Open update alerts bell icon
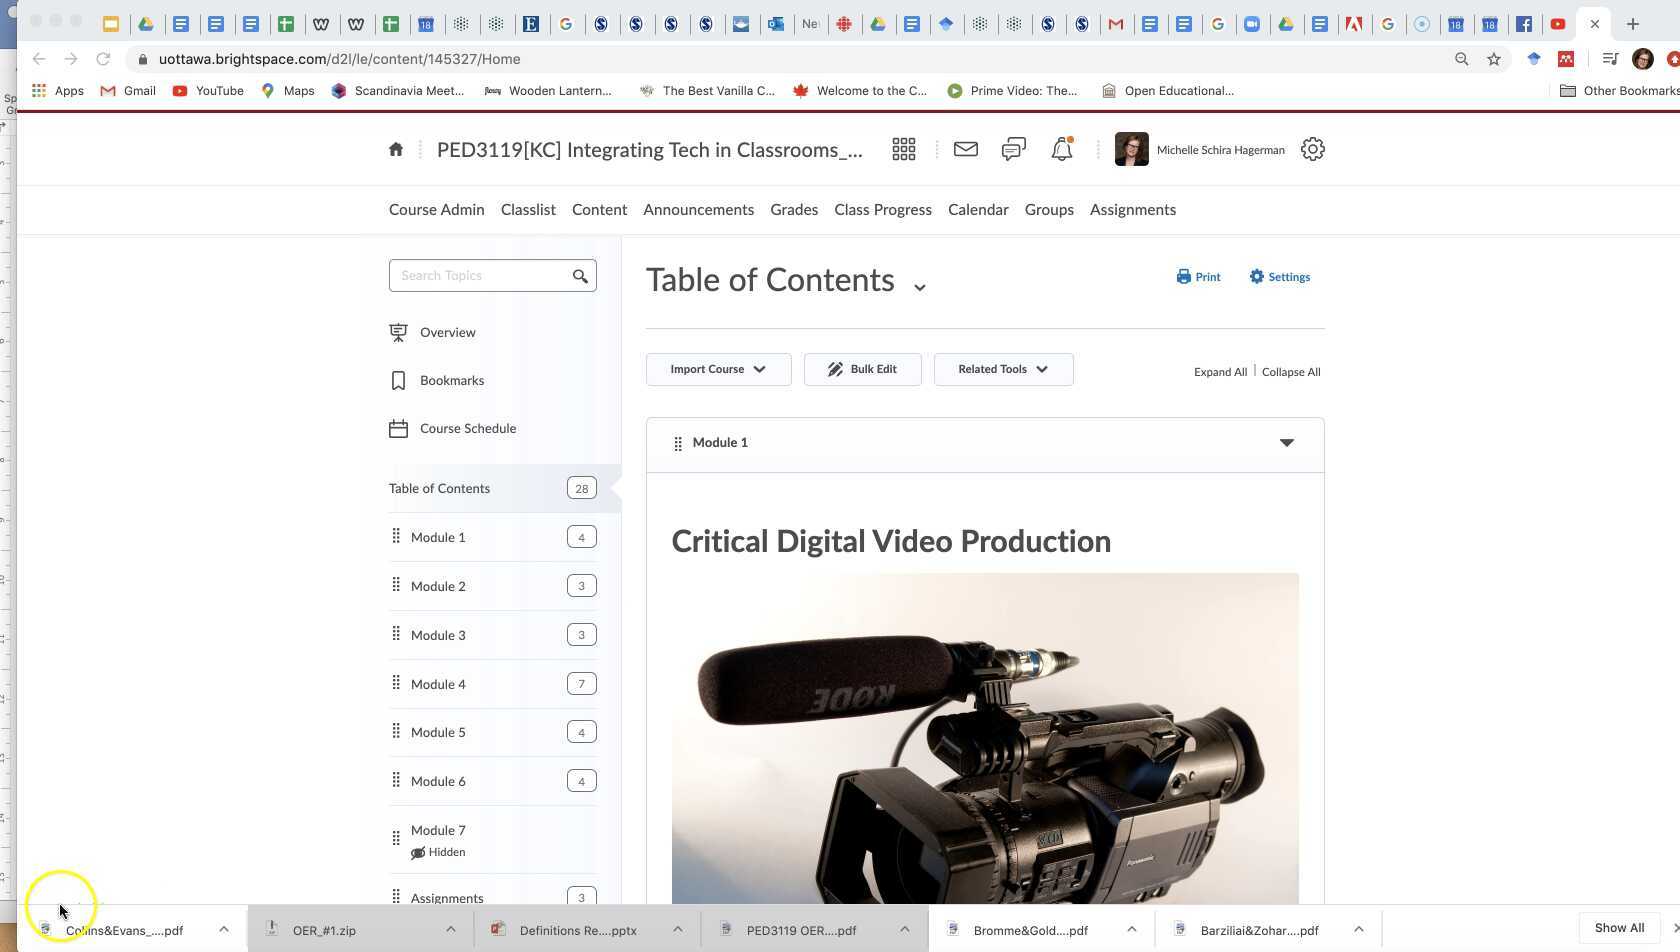This screenshot has height=952, width=1680. [1061, 150]
